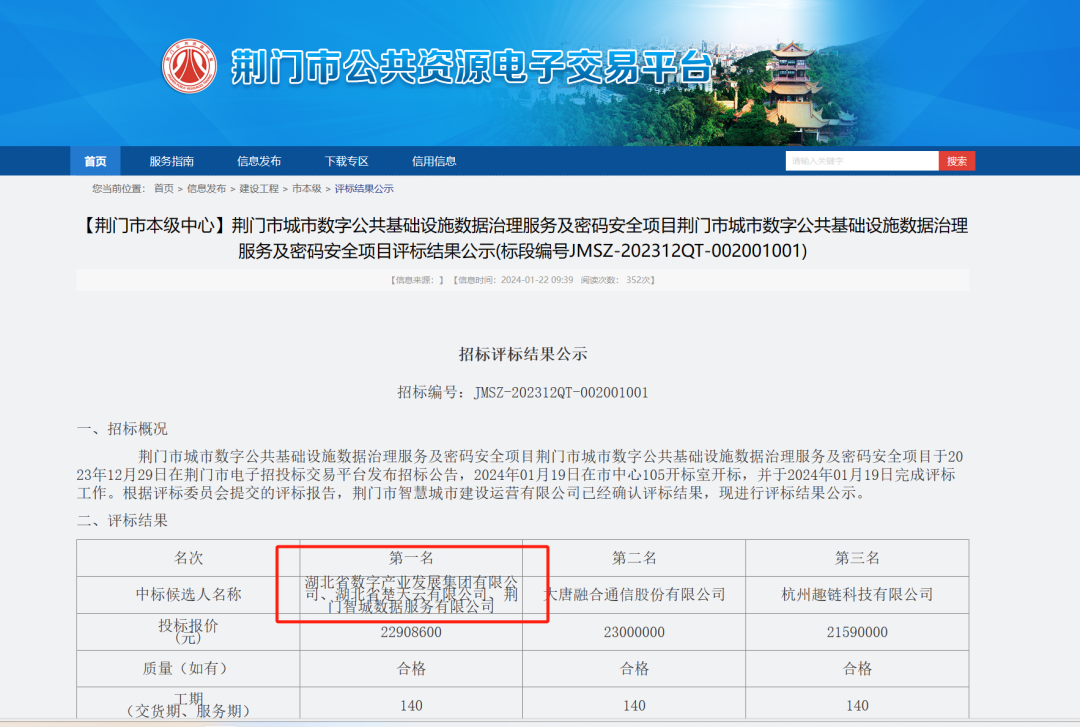Screen dimensions: 1080x727
Task: Click the red circular platform logo
Action: tap(189, 66)
